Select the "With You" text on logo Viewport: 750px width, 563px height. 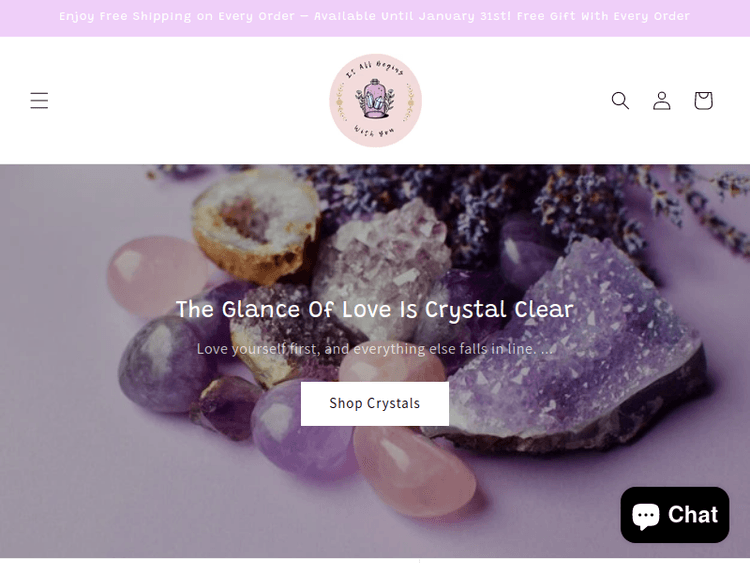(x=374, y=130)
